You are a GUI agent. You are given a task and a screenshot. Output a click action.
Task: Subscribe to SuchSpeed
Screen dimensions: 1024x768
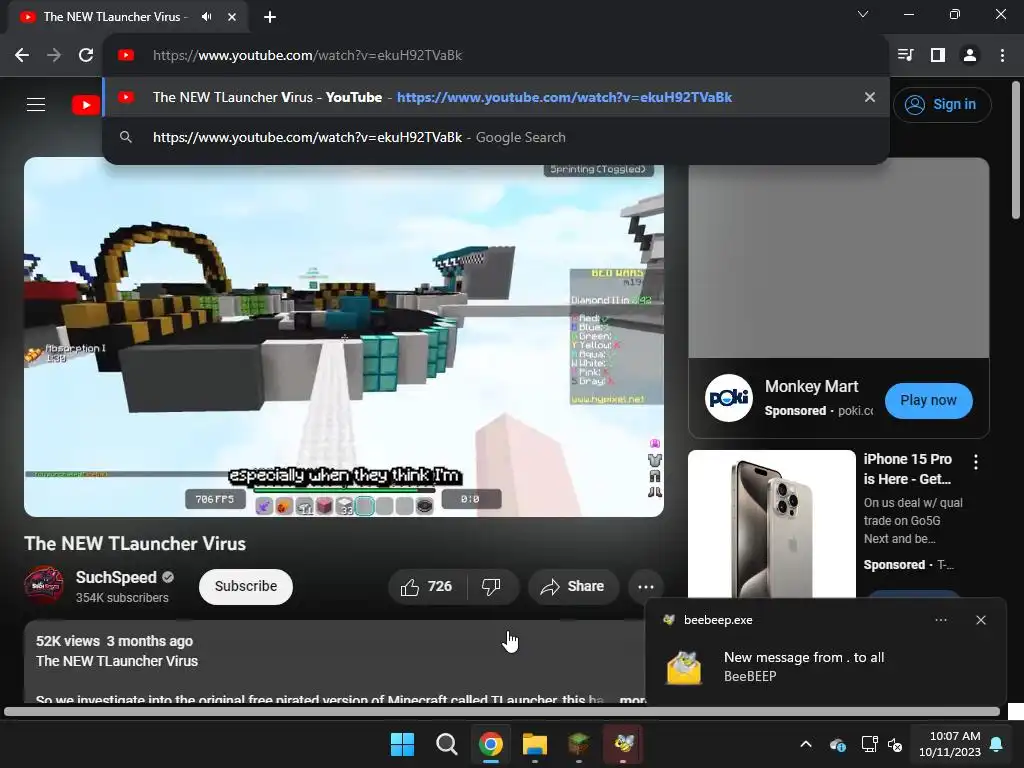(246, 586)
